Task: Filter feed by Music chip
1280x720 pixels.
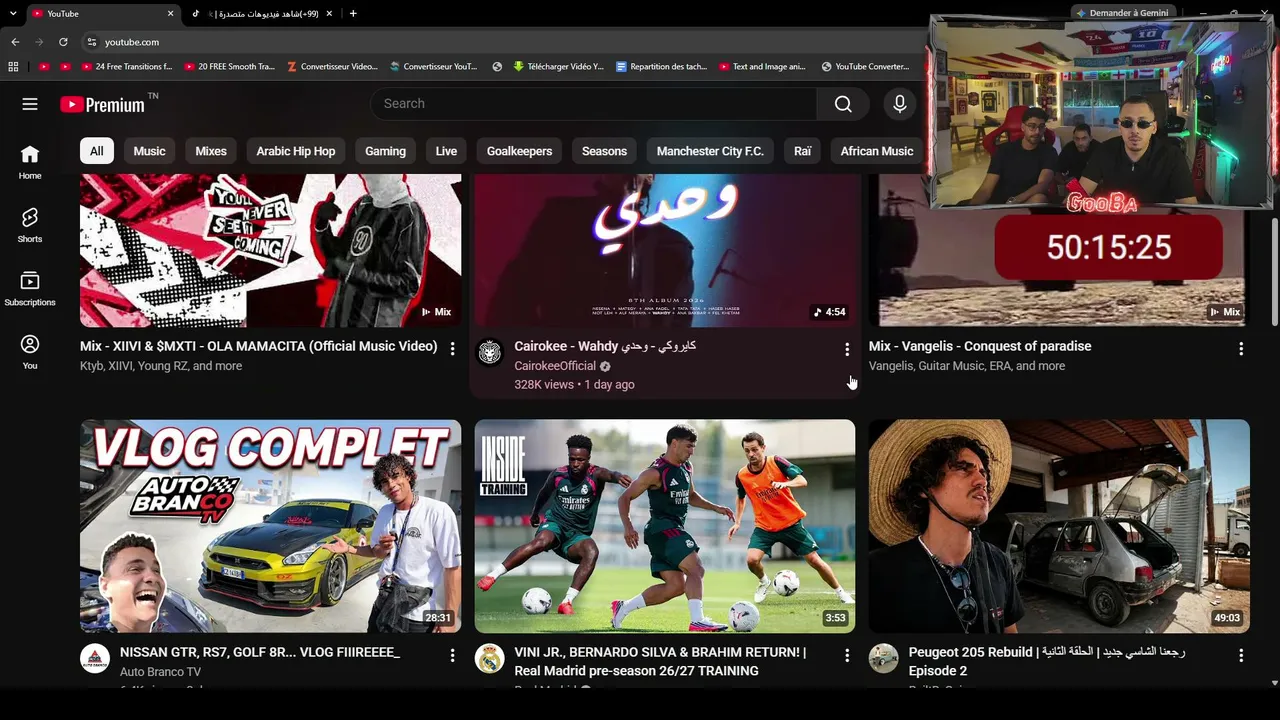Action: tap(149, 151)
